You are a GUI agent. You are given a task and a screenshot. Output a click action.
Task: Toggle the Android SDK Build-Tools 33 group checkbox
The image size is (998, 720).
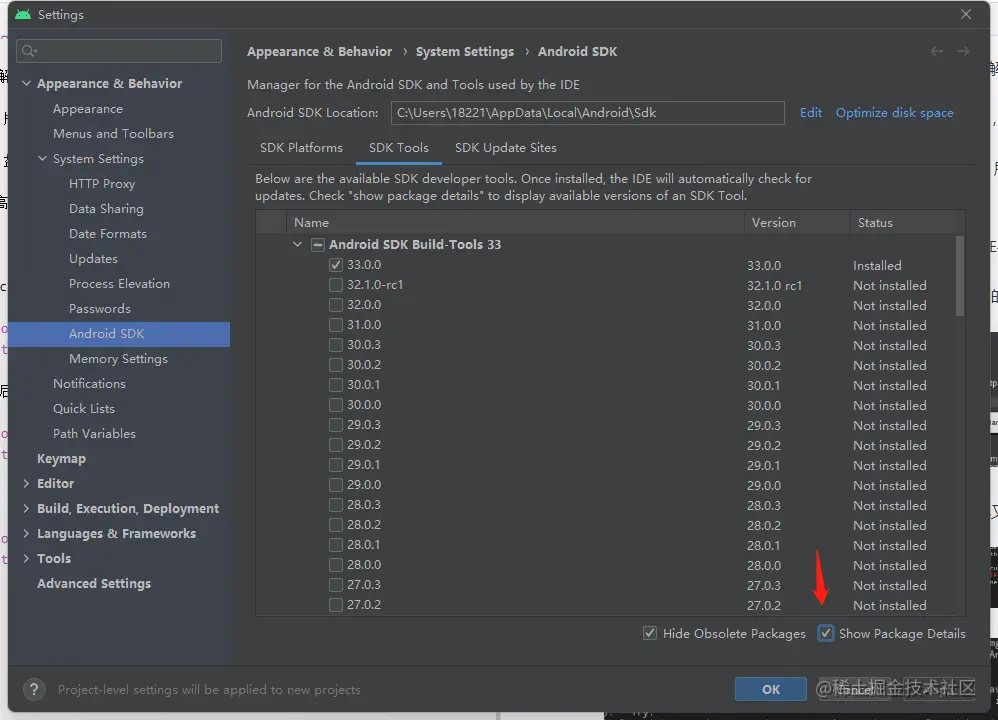[x=318, y=244]
